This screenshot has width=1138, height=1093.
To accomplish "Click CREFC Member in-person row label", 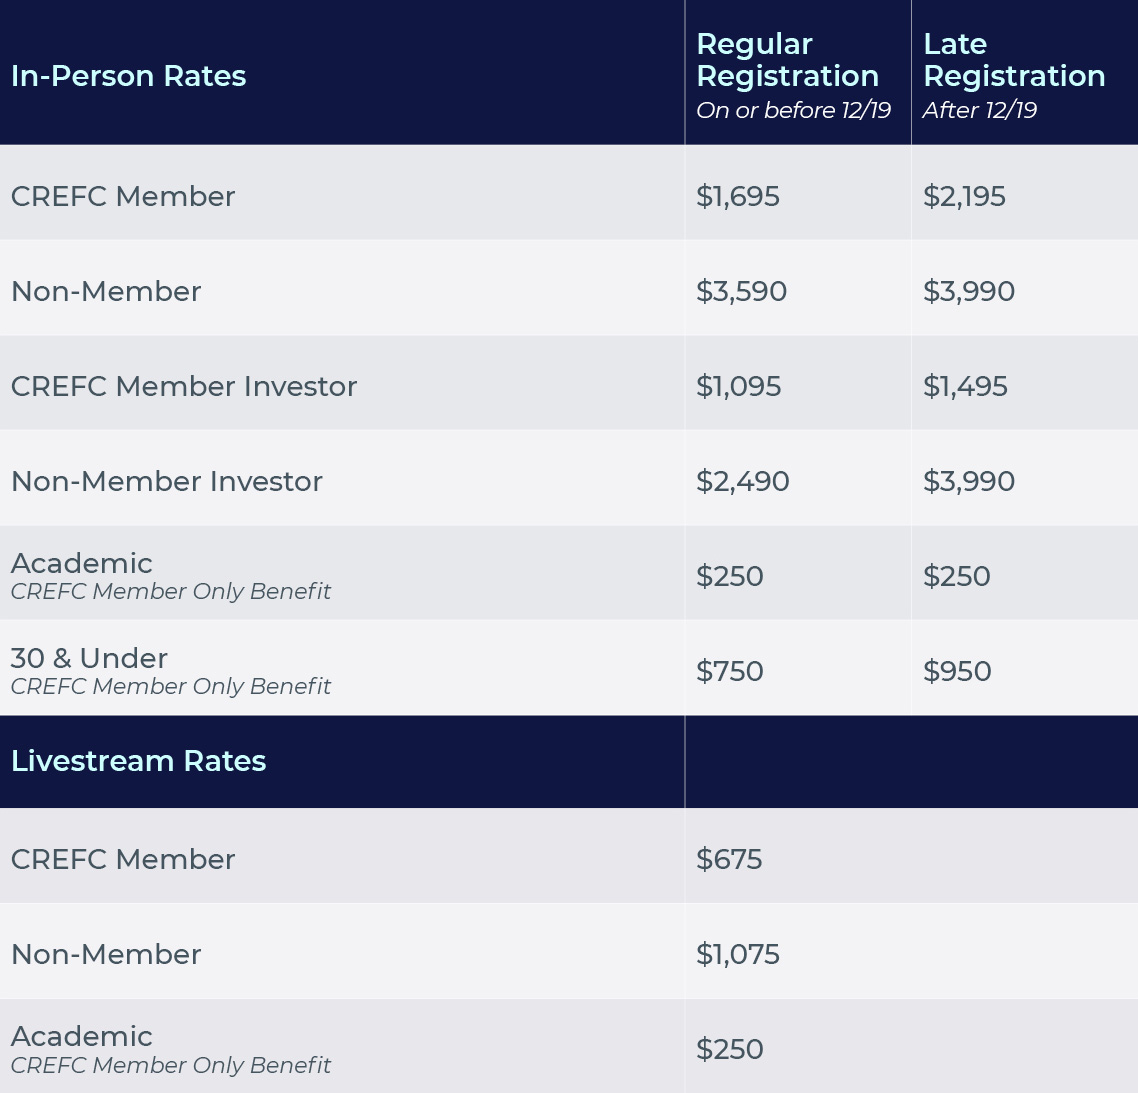I will (123, 196).
